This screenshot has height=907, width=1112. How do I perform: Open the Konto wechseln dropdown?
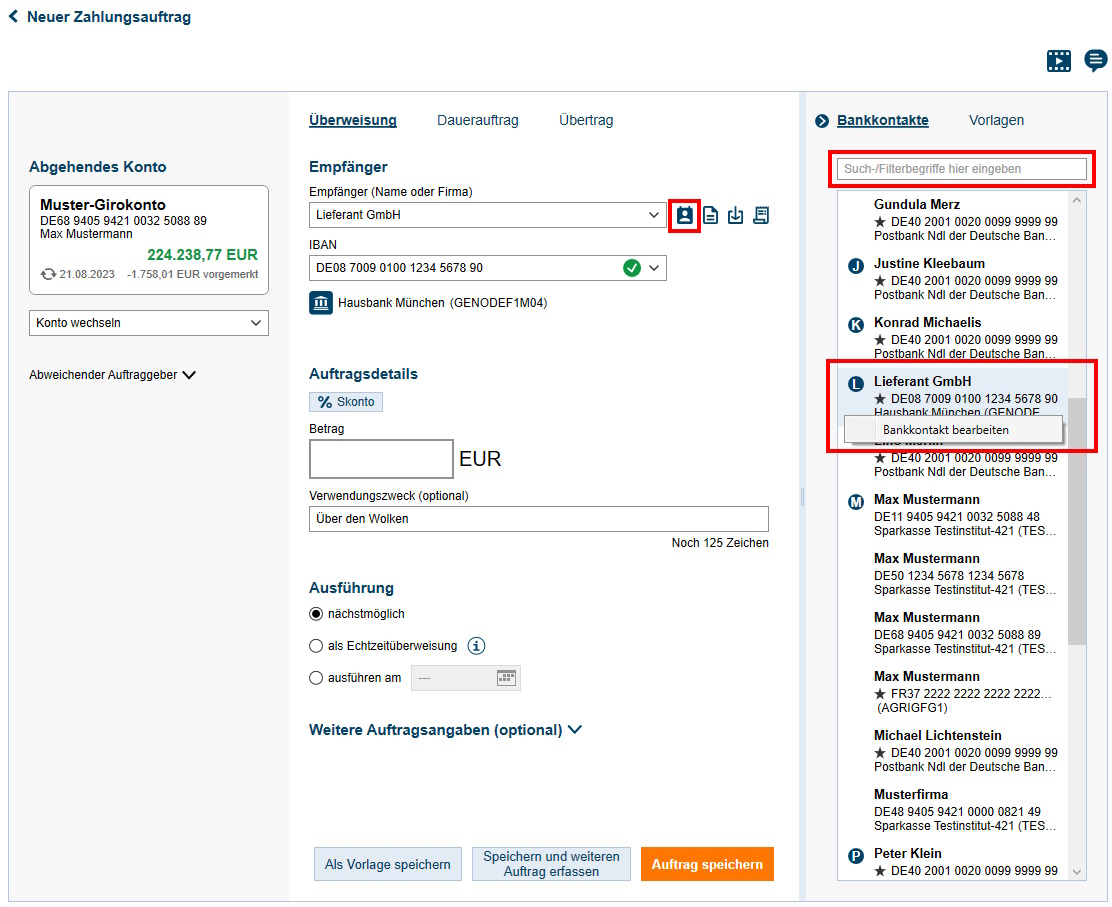pyautogui.click(x=148, y=322)
